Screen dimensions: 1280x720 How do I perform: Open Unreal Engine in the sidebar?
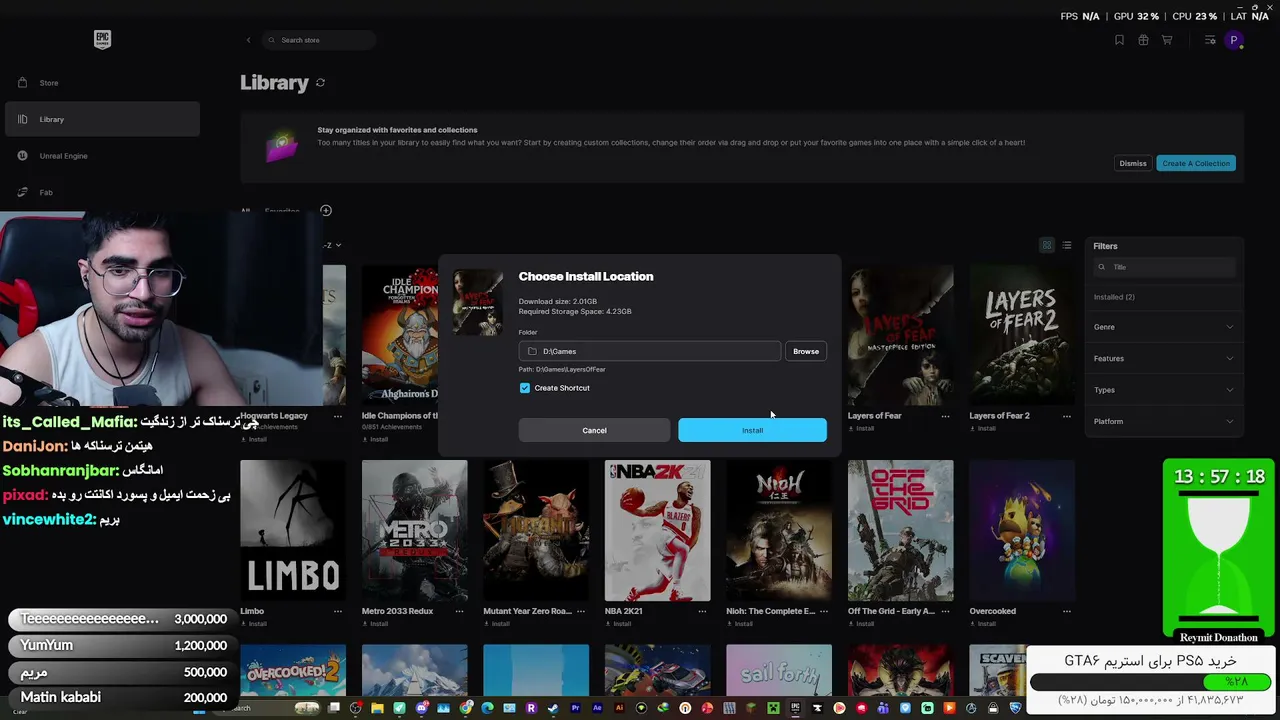pos(102,156)
